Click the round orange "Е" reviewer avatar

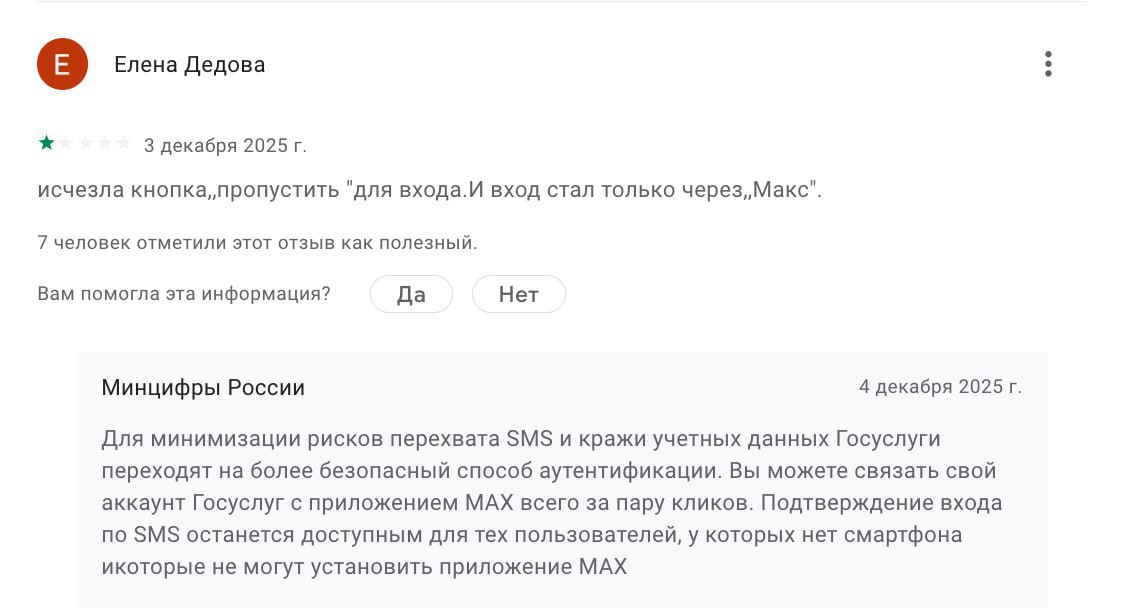tap(62, 64)
